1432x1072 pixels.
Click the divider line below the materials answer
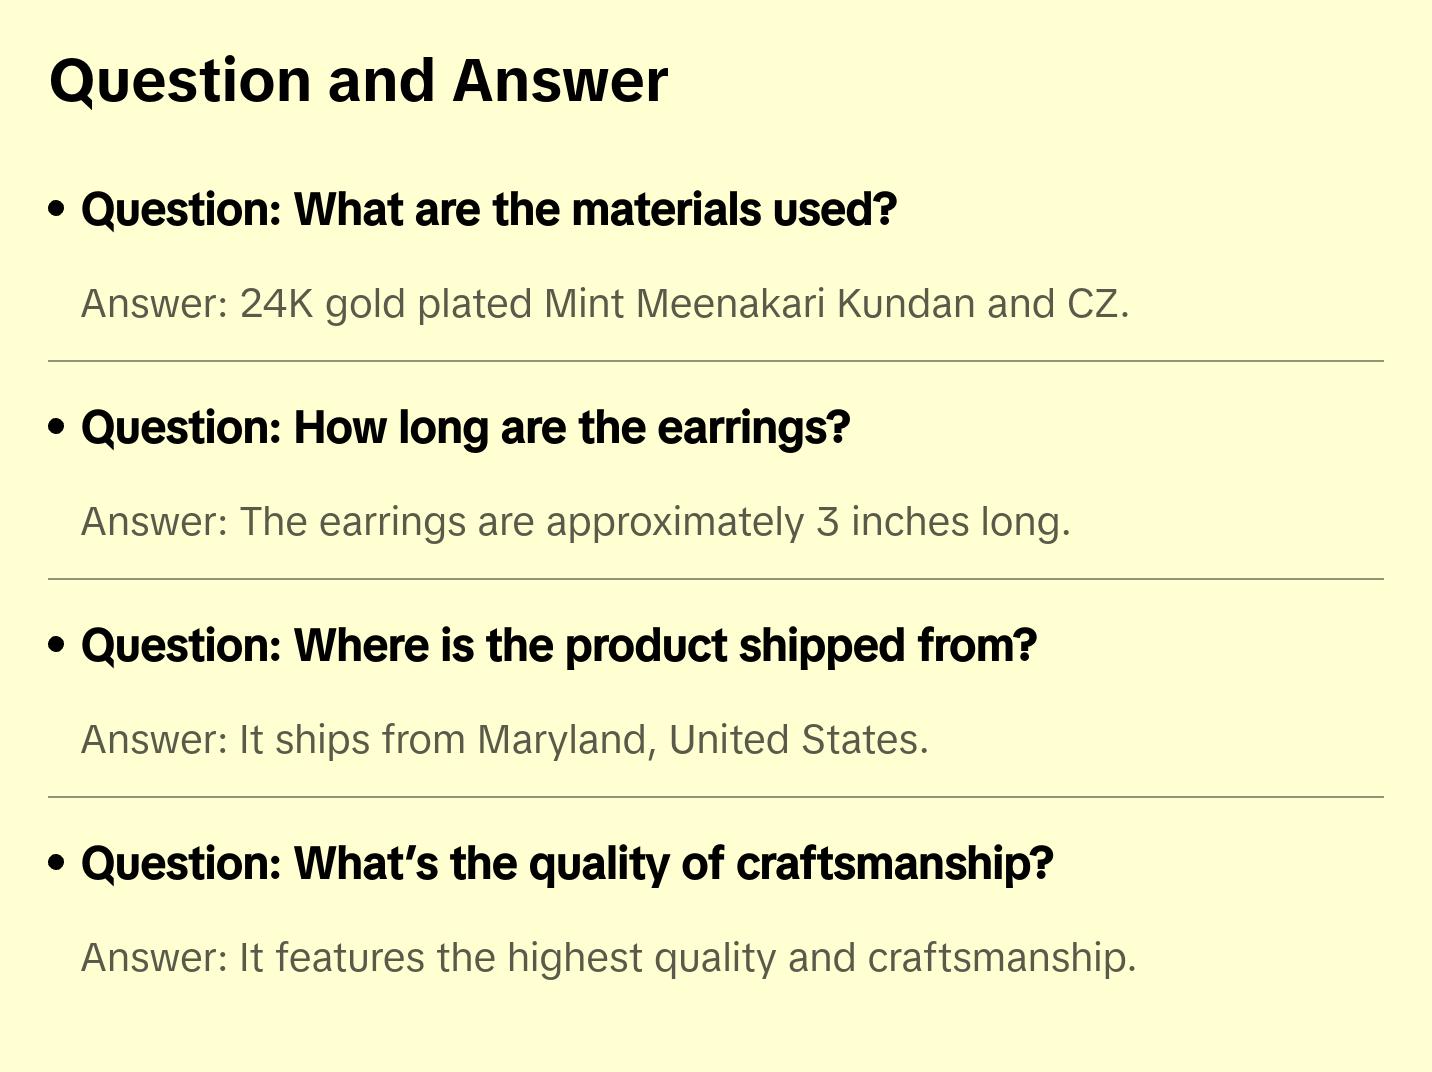[716, 361]
